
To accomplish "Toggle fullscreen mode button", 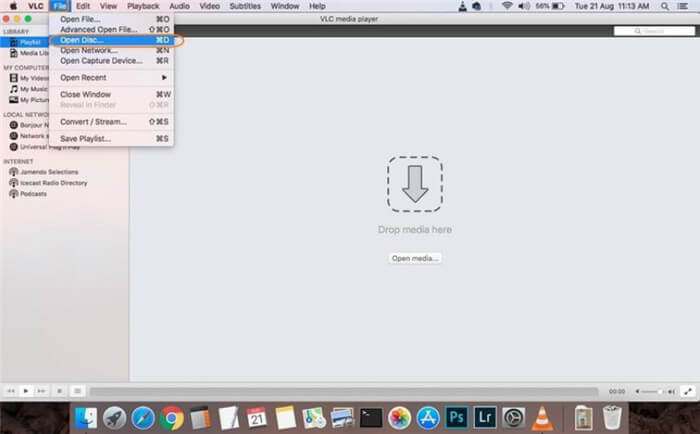I will tap(688, 392).
